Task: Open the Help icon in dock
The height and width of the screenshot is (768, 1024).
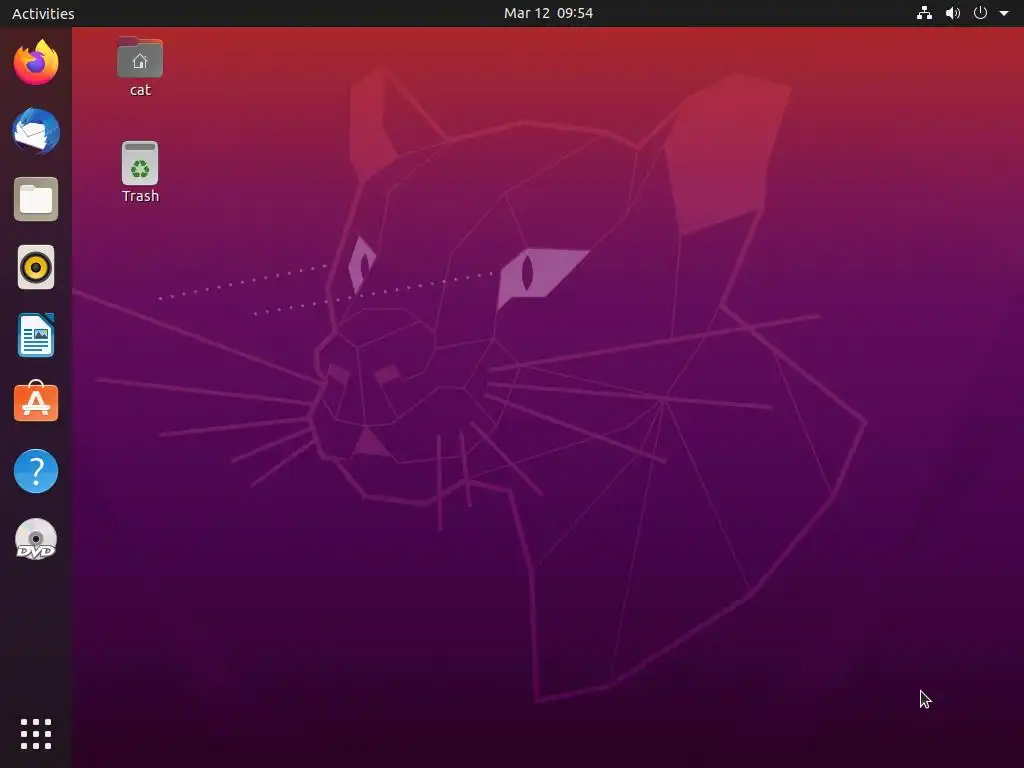Action: pyautogui.click(x=36, y=471)
